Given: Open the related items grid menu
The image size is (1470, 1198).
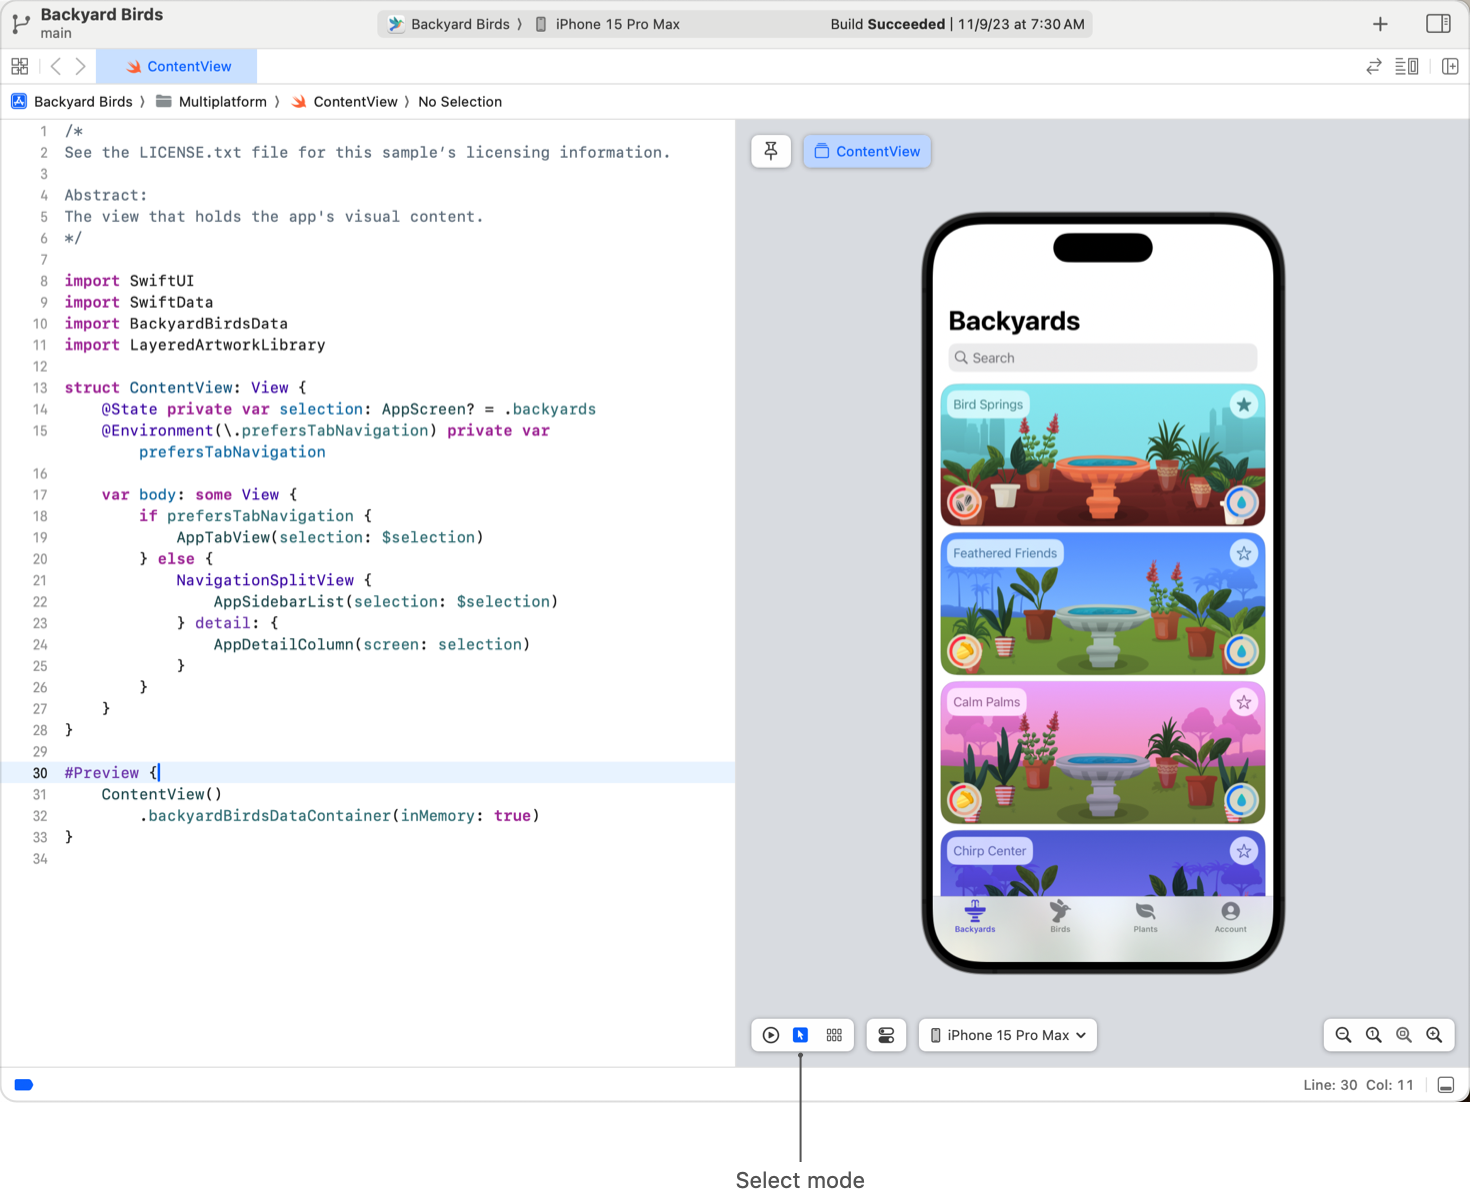Looking at the screenshot, I should [19, 66].
